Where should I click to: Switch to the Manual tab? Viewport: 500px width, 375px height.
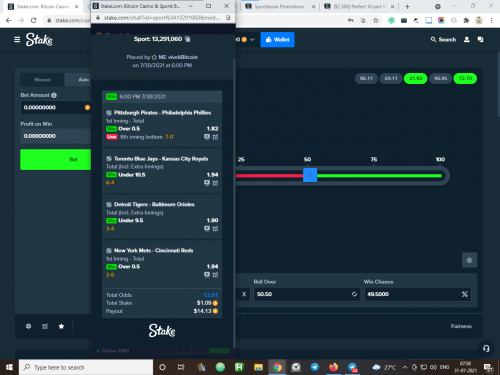[x=42, y=80]
